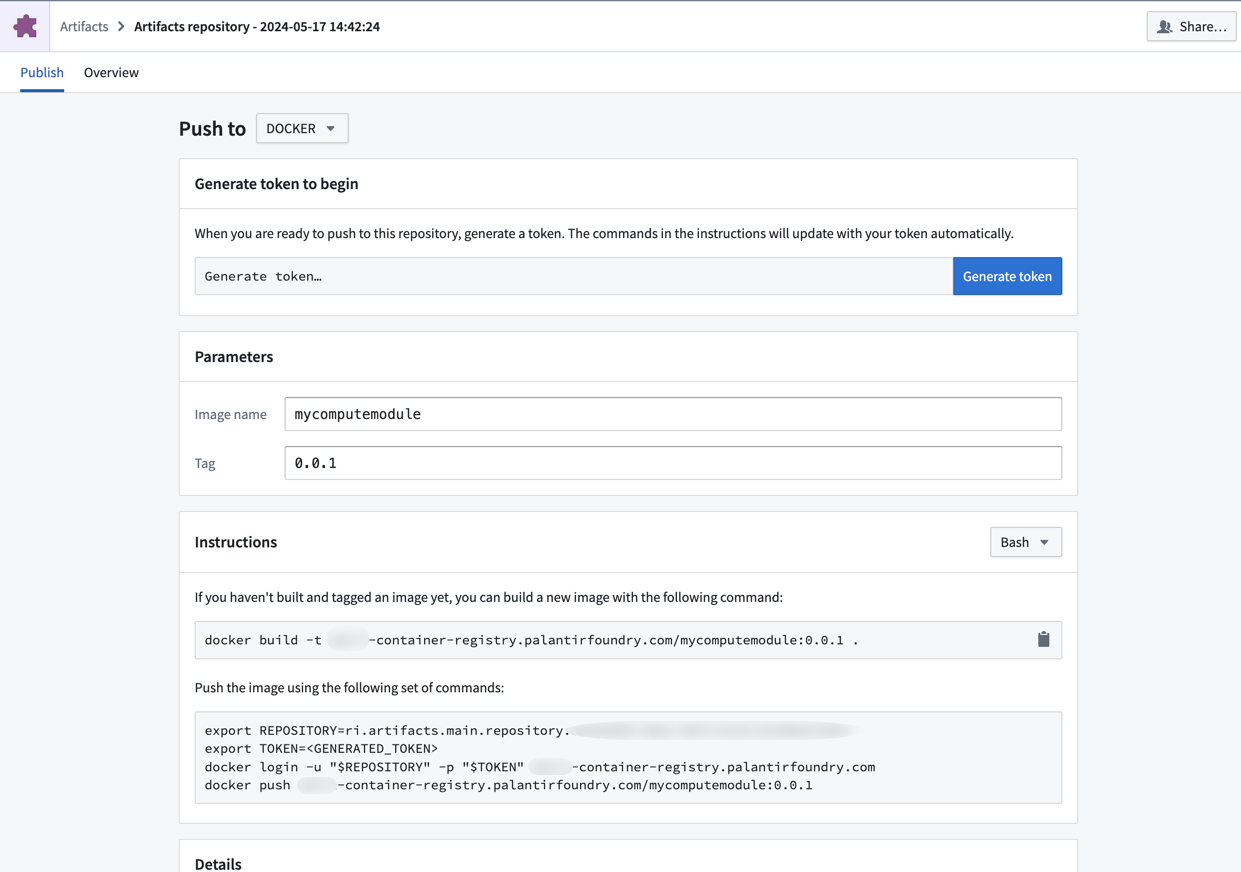Click the export TOKEN=<GENERATED_TOKEN> line
This screenshot has width=1241, height=872.
321,748
